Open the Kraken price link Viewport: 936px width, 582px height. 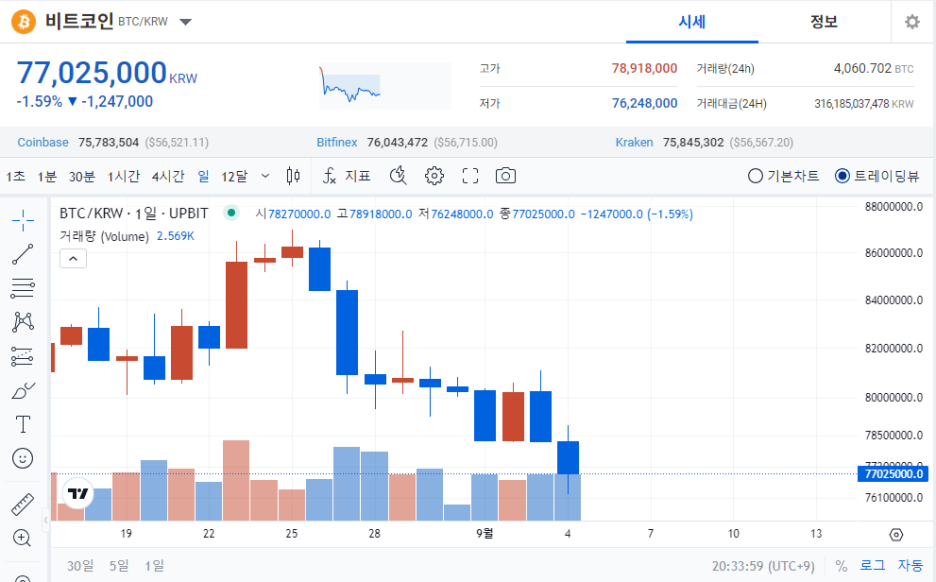pos(634,142)
